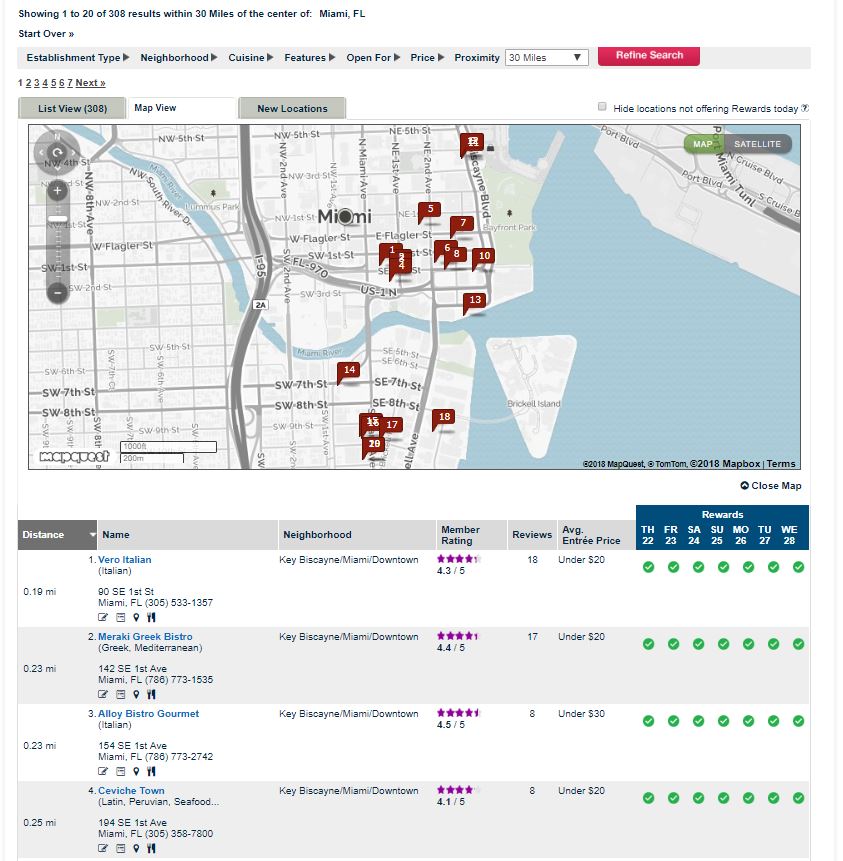Click the help icon beside Hide locations

805,108
